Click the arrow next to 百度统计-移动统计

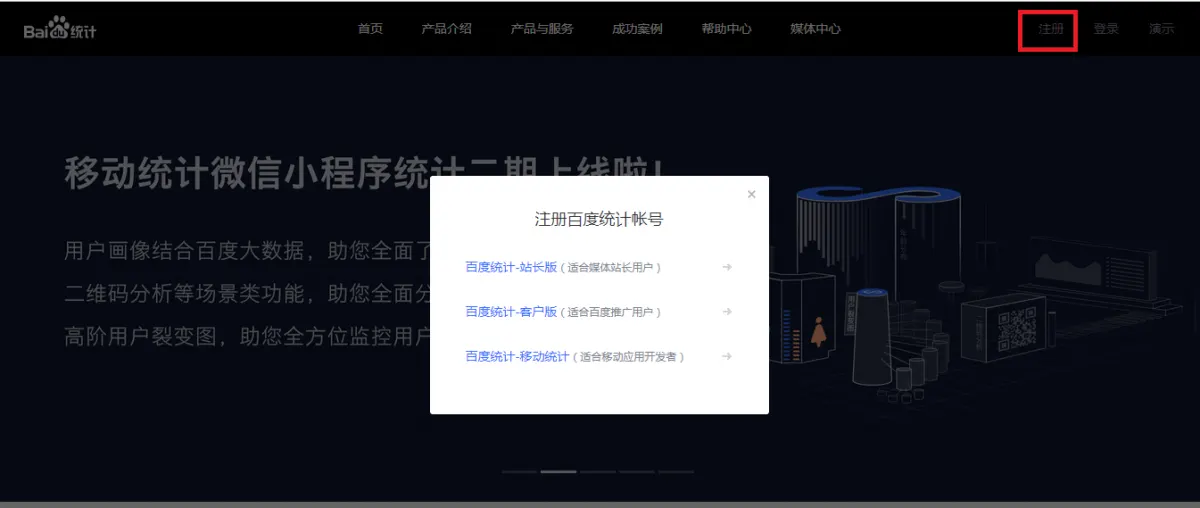(x=727, y=356)
